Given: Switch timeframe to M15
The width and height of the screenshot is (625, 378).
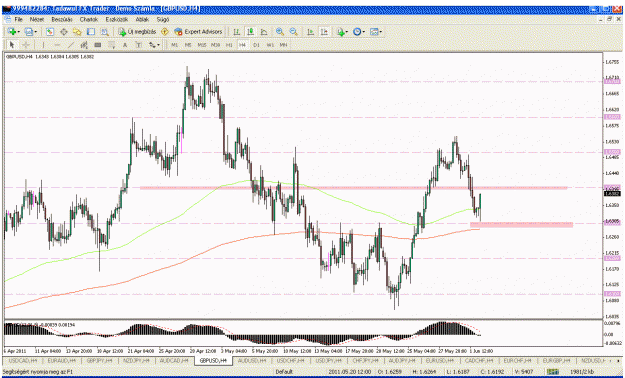Looking at the screenshot, I should [x=202, y=45].
